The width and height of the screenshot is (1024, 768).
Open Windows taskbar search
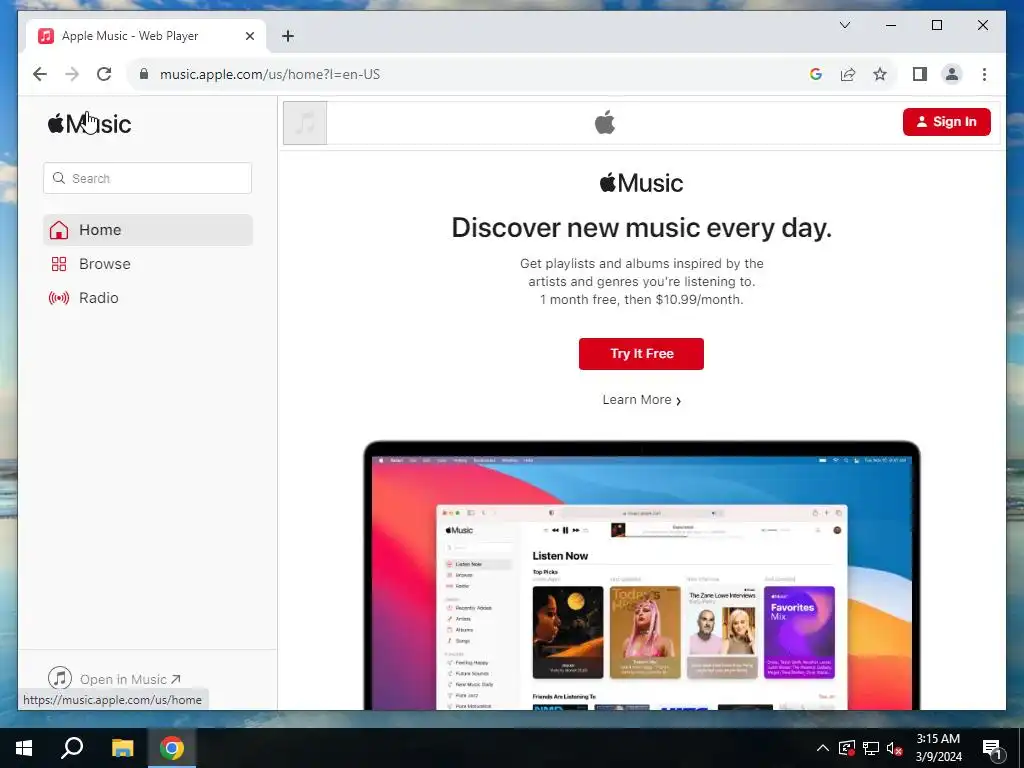click(72, 748)
